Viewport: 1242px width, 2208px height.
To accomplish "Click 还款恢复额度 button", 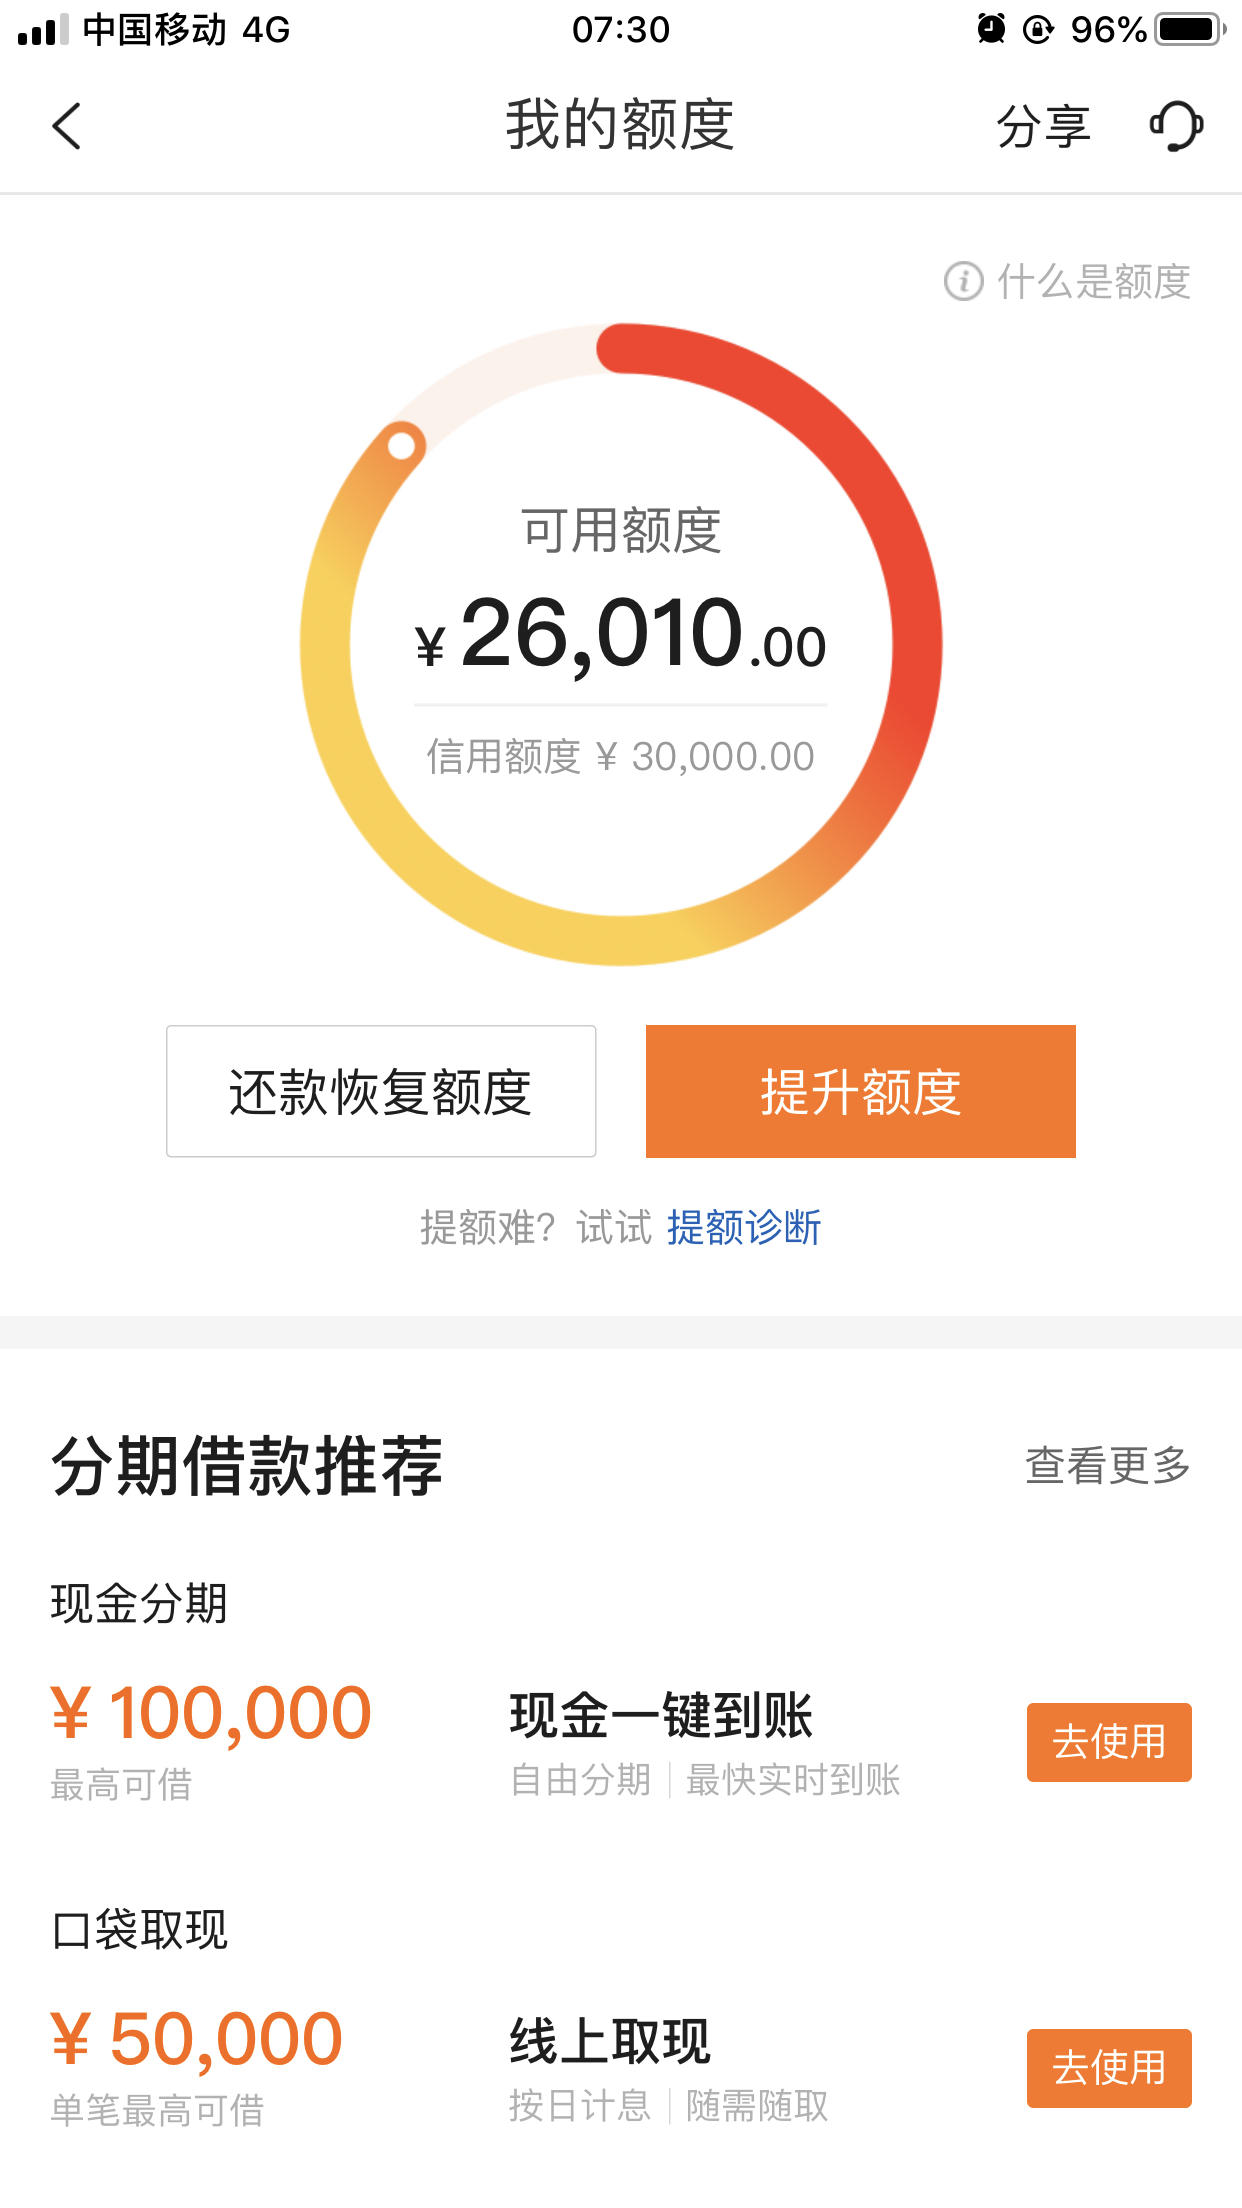I will [x=381, y=1091].
